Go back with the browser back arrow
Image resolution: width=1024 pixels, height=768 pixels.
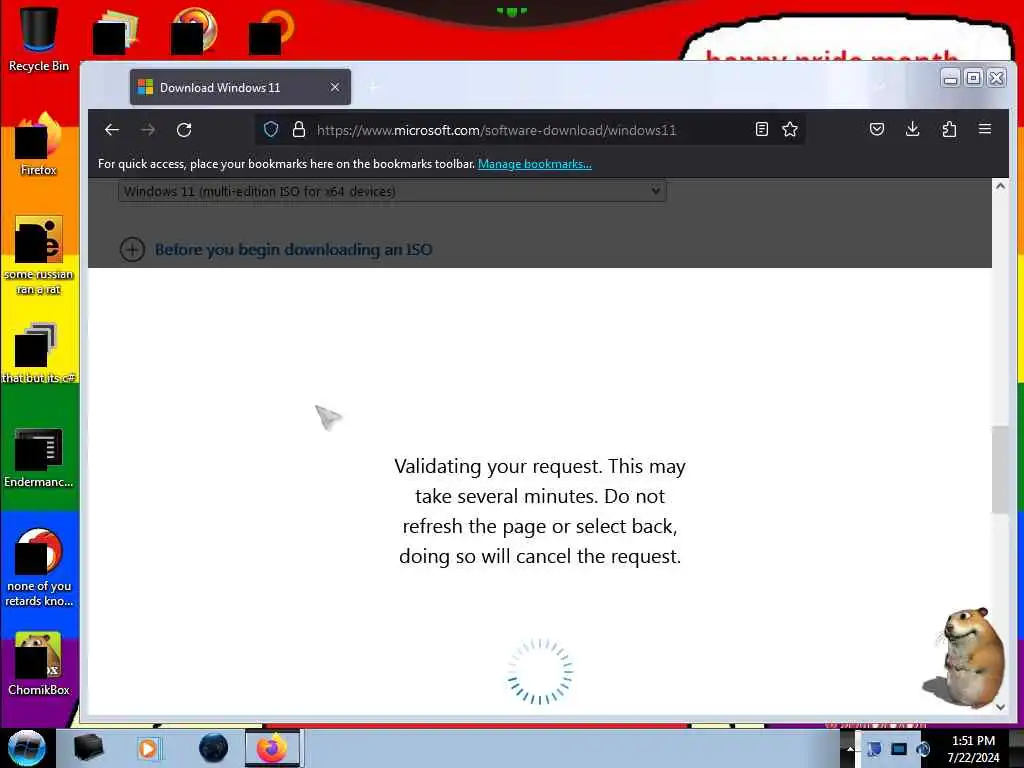click(112, 130)
